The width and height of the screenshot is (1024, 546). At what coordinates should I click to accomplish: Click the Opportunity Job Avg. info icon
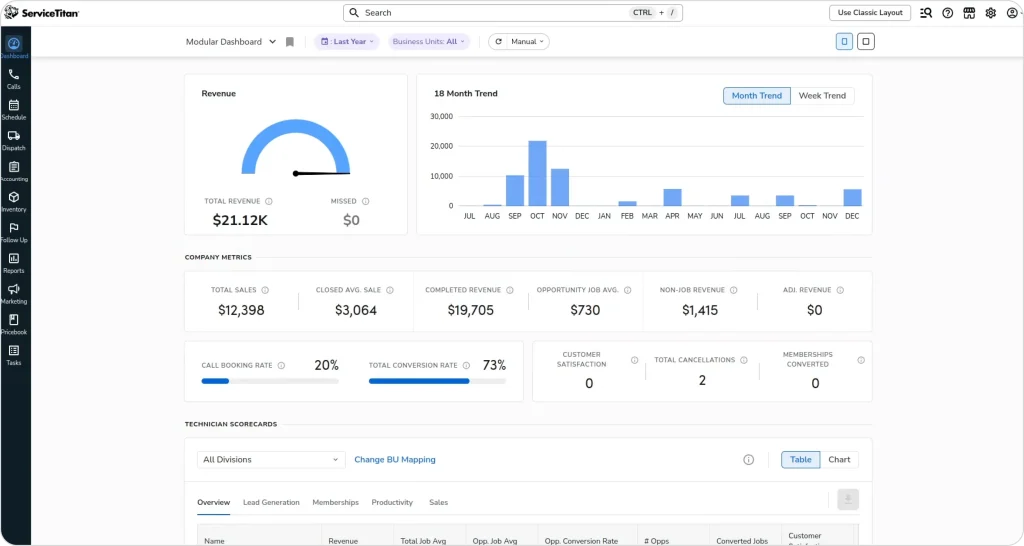pos(628,290)
